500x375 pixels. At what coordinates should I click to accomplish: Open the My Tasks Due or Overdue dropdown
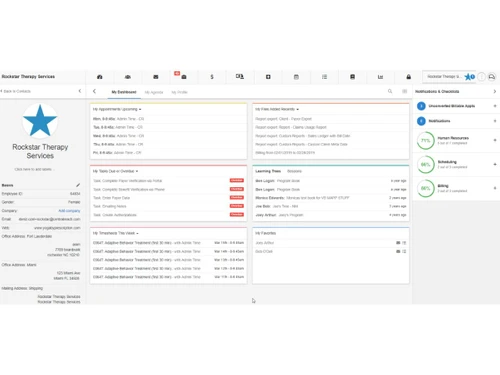(115, 171)
